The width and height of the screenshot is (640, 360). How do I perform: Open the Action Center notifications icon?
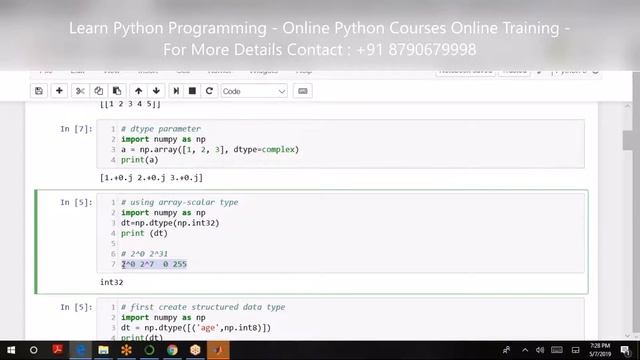(x=625, y=350)
